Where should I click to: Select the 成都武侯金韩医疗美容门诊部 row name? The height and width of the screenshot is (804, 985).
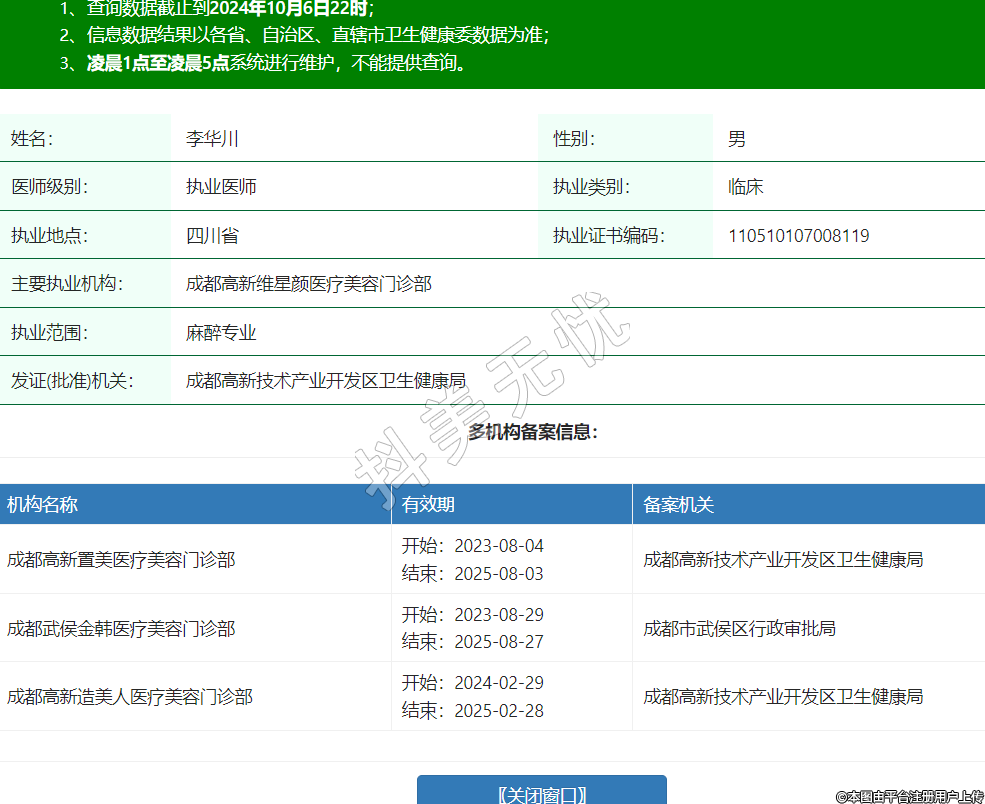point(121,629)
